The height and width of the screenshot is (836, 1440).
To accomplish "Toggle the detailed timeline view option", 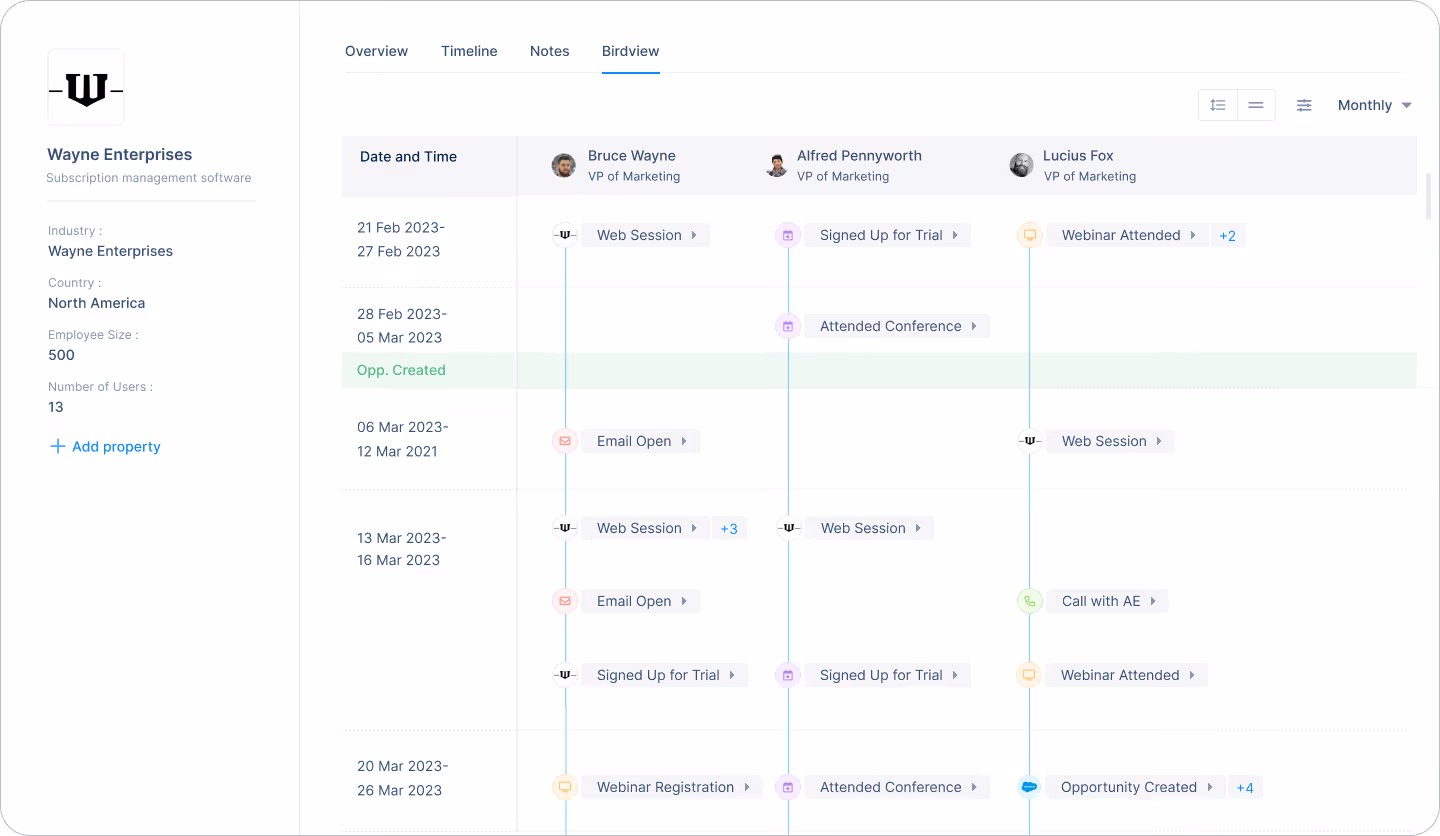I will 1217,104.
